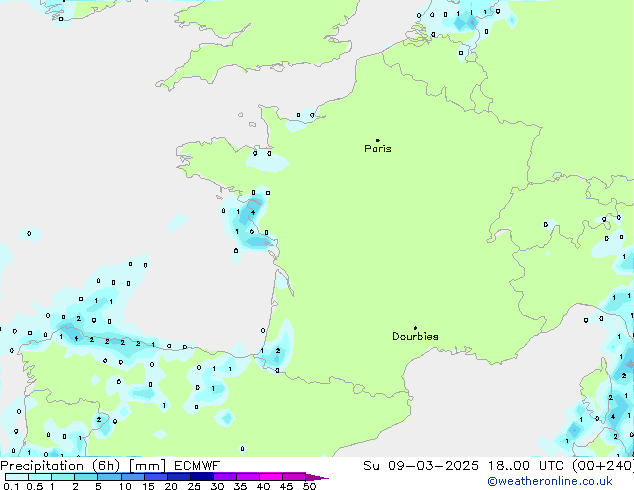The height and width of the screenshot is (490, 634).
Task: Choose the 35–40 mm violet legend segment
Action: 248,477
